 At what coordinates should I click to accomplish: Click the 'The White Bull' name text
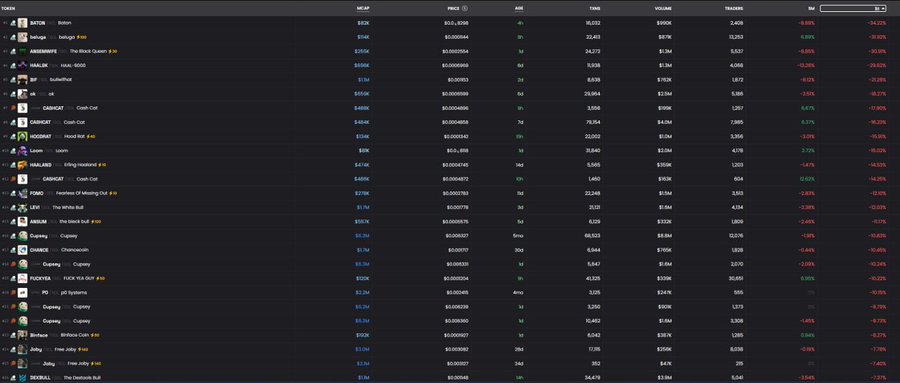click(x=68, y=207)
